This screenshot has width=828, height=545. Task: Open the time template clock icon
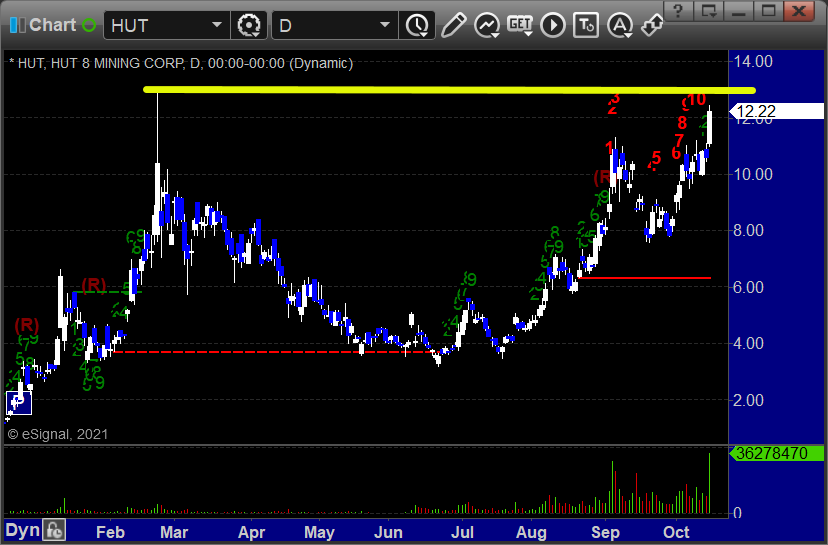coord(417,25)
